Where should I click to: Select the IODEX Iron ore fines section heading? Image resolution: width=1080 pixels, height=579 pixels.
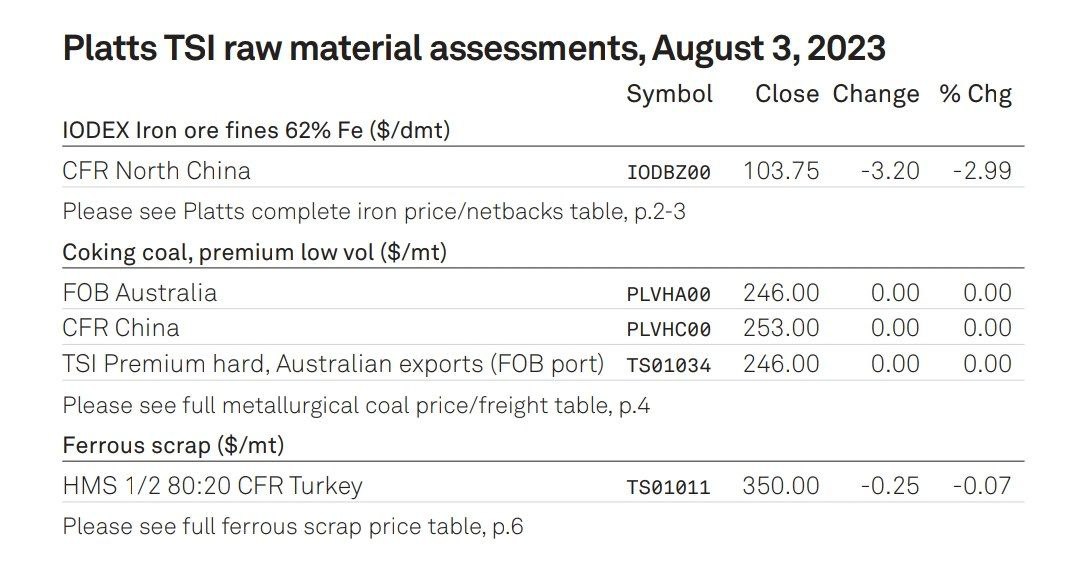click(x=256, y=130)
